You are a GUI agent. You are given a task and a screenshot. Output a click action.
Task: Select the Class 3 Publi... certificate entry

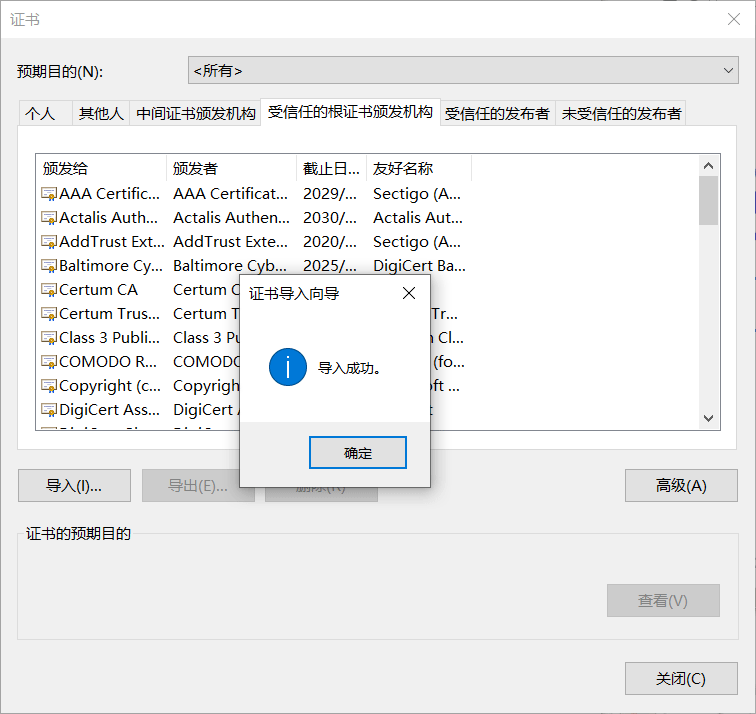tap(109, 337)
